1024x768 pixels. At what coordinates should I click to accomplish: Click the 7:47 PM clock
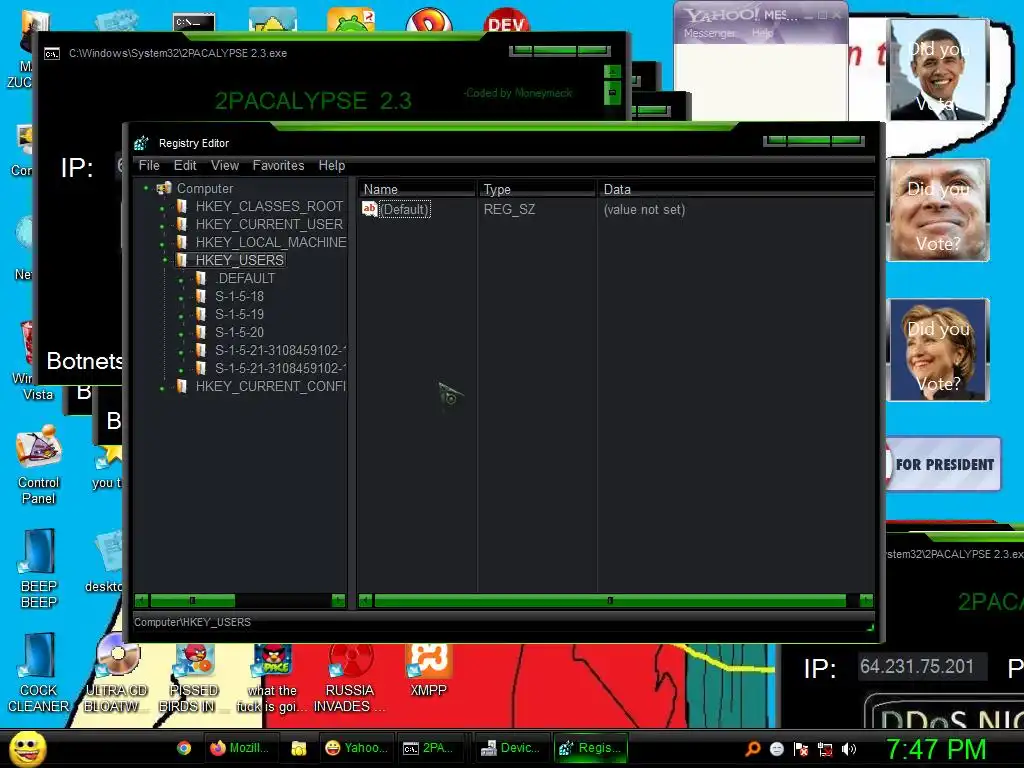pos(935,749)
